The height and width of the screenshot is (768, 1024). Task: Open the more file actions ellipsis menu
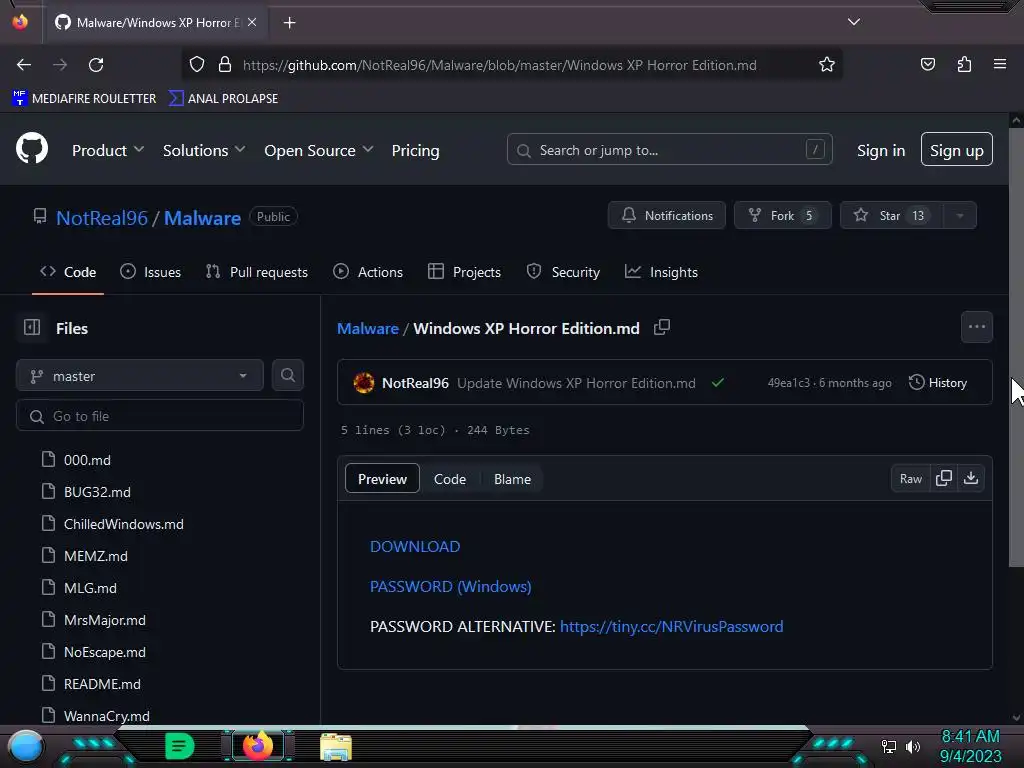[x=976, y=327]
